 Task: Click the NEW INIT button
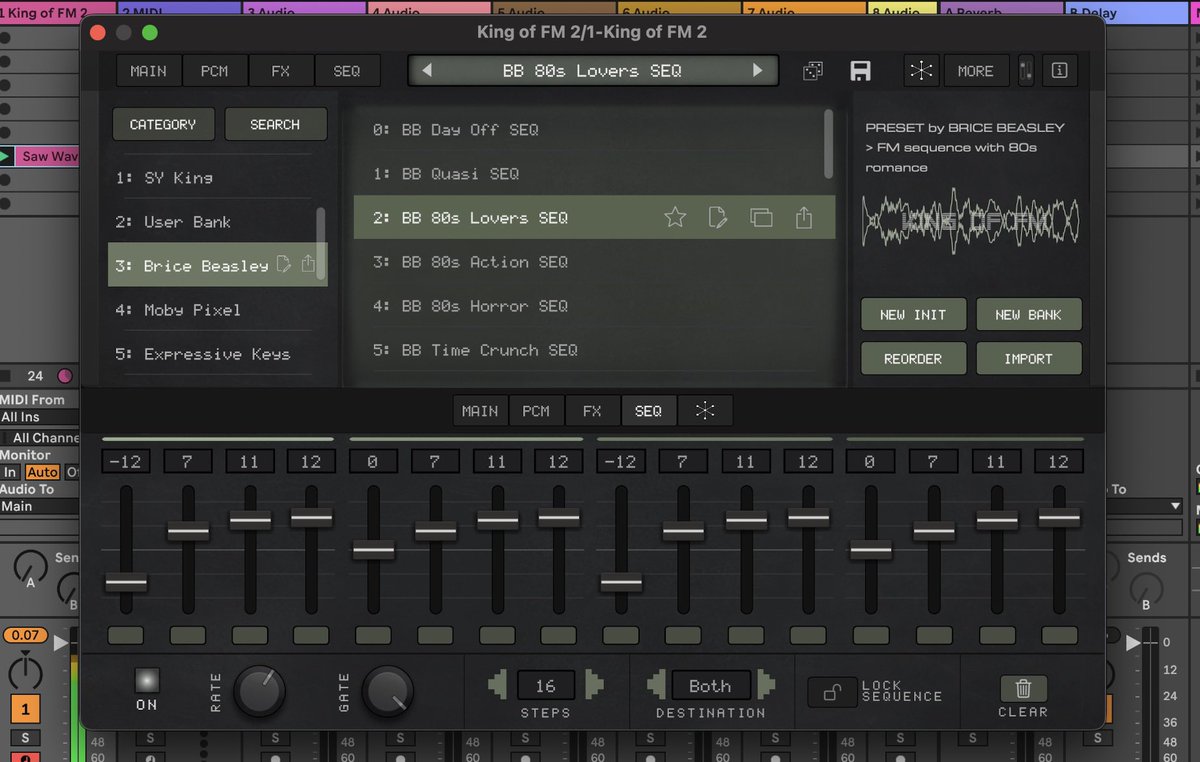tap(914, 314)
